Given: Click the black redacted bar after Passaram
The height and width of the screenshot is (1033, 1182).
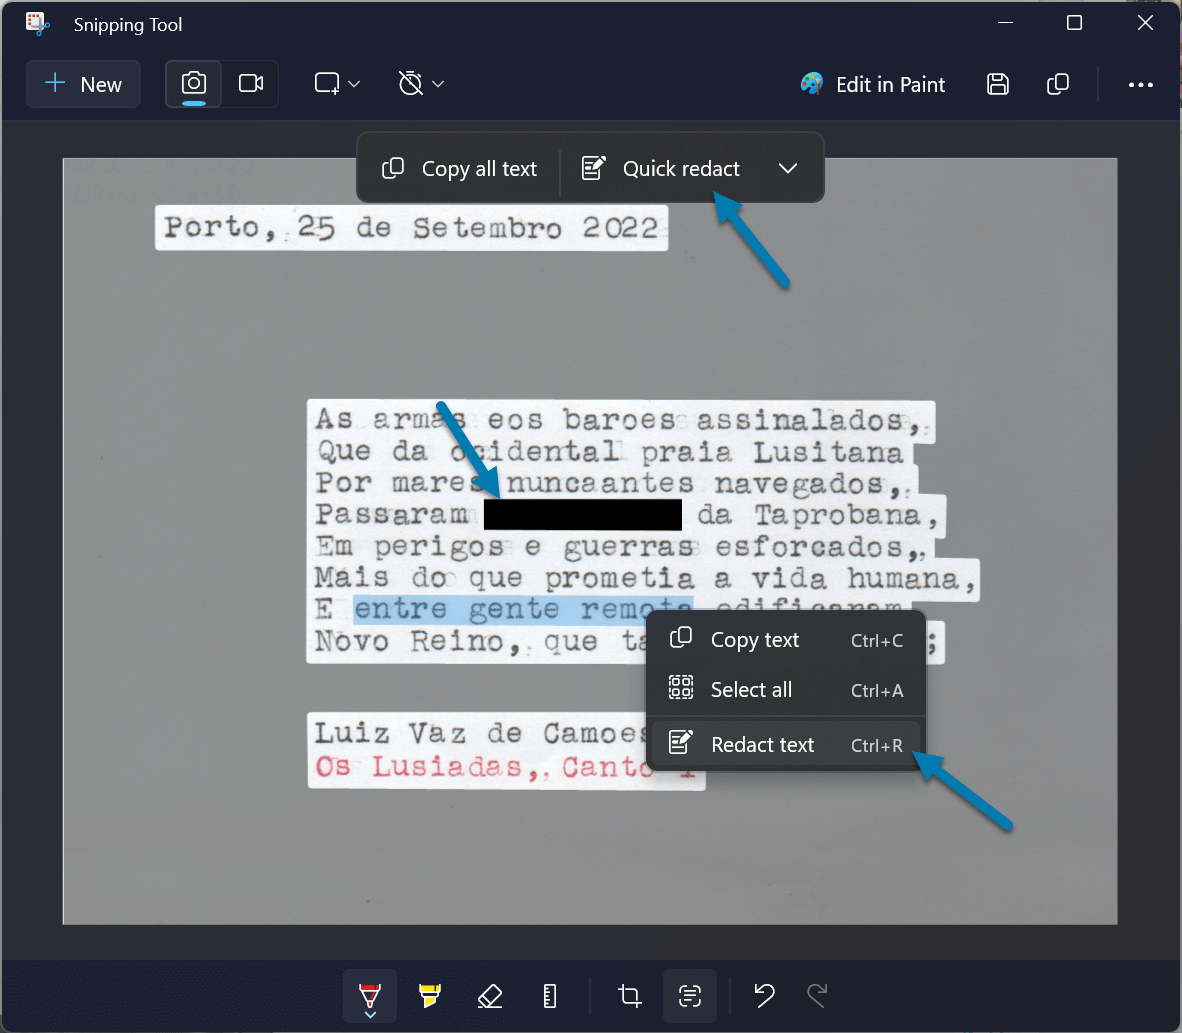Looking at the screenshot, I should coord(583,514).
